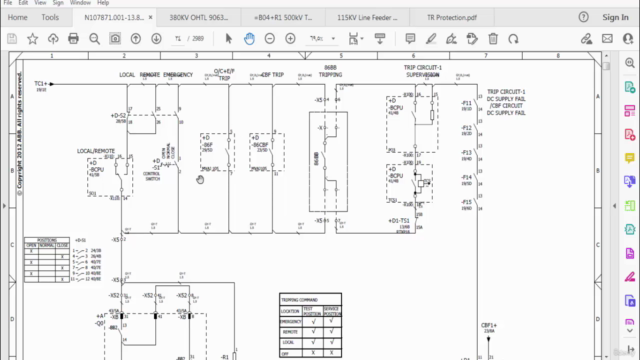Open the Window menu

point(80,2)
